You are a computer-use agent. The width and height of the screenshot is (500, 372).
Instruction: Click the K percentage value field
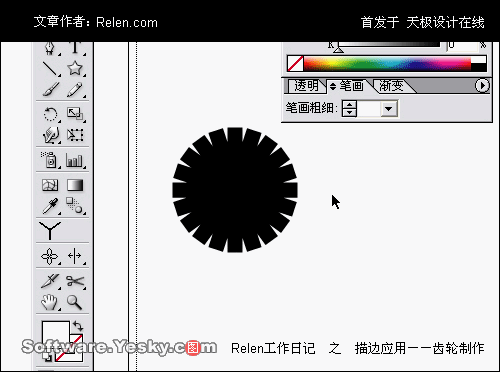coord(461,46)
